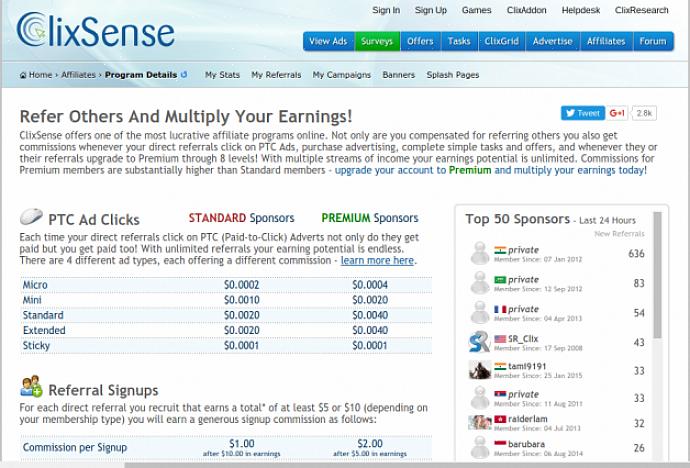The height and width of the screenshot is (468, 690).
Task: Open the Games link
Action: coord(476,10)
